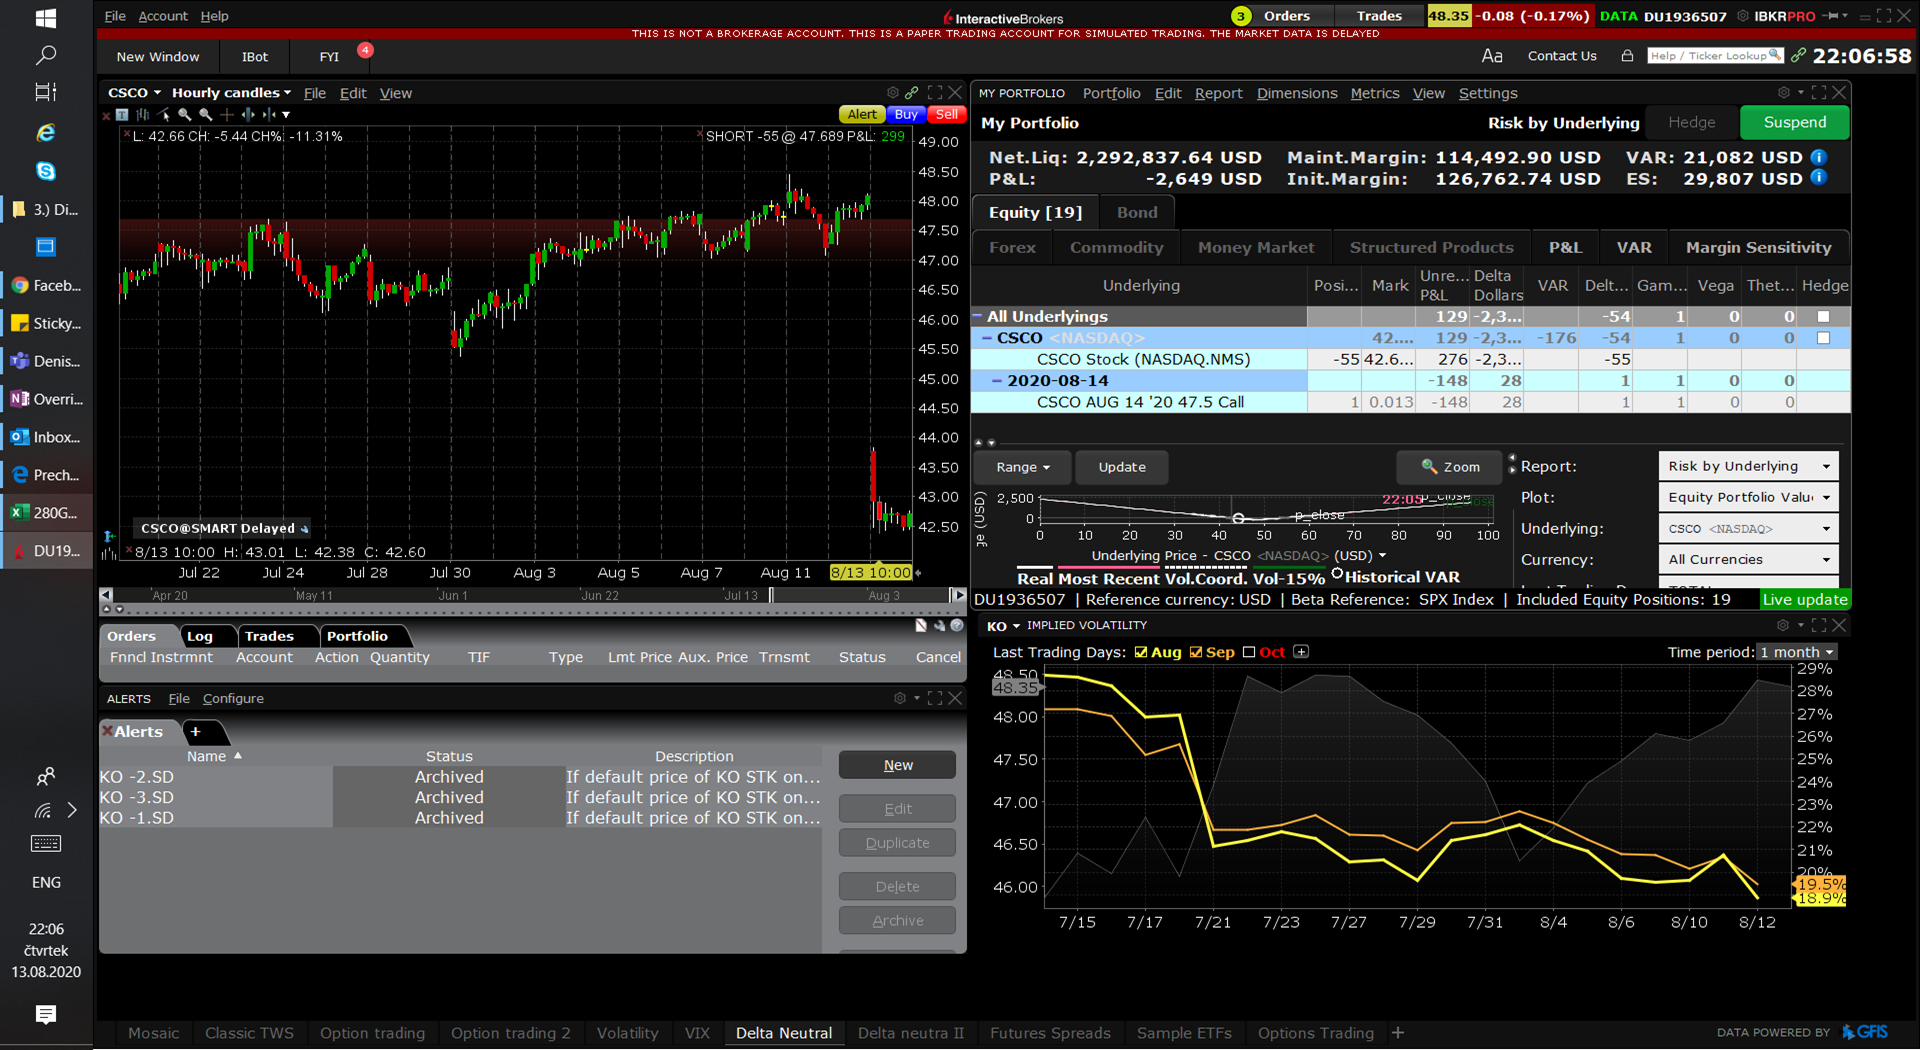This screenshot has height=1050, width=1920.
Task: Collapse the 2020-08-14 expiry row
Action: pos(997,381)
